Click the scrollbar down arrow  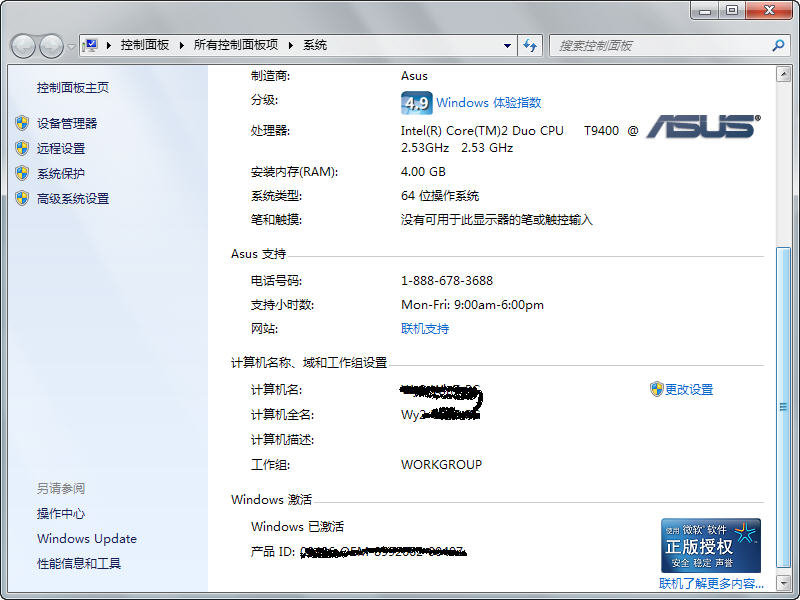tap(783, 582)
